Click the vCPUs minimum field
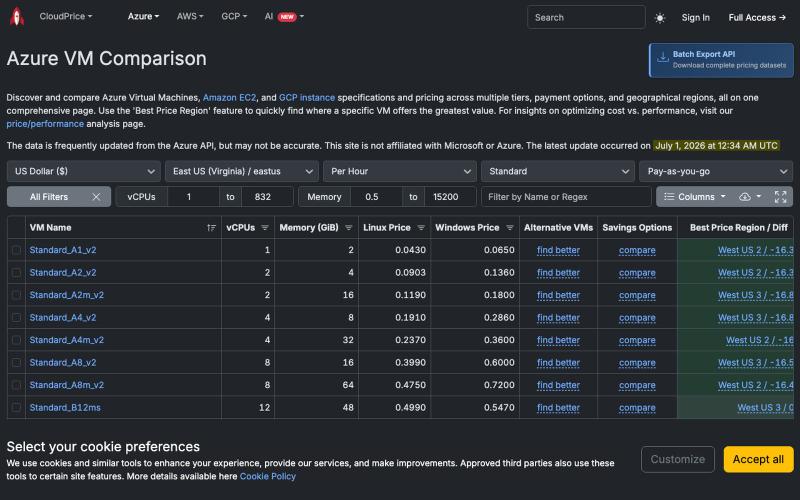800x500 pixels. pos(193,197)
